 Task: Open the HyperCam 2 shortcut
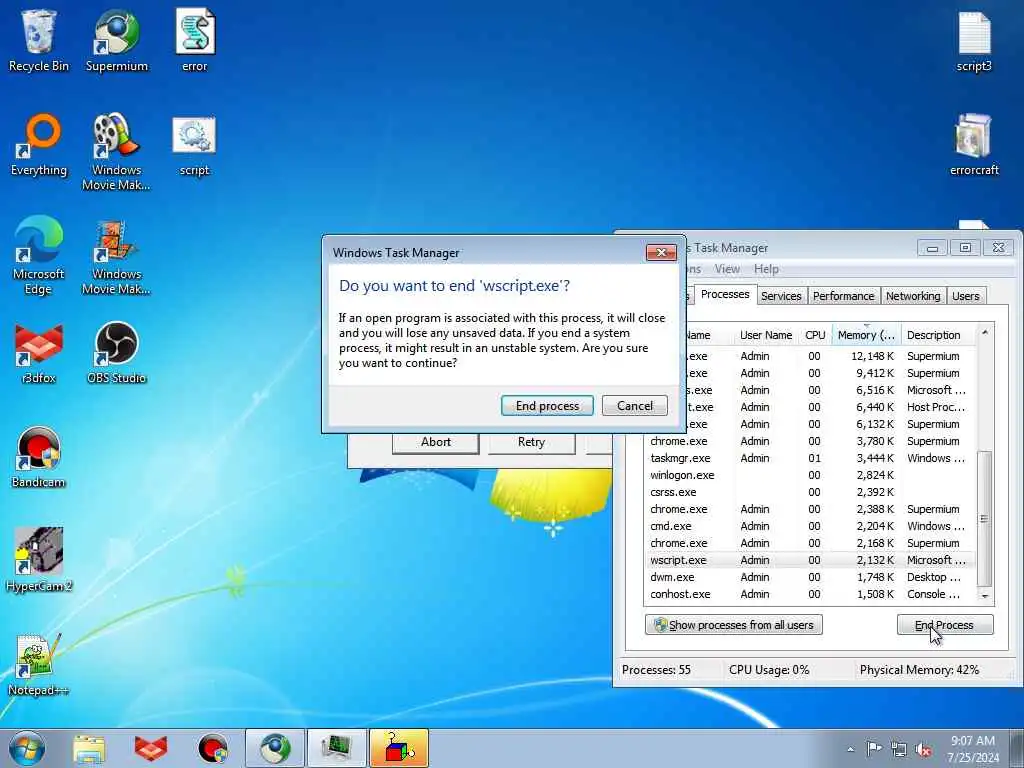[x=39, y=560]
